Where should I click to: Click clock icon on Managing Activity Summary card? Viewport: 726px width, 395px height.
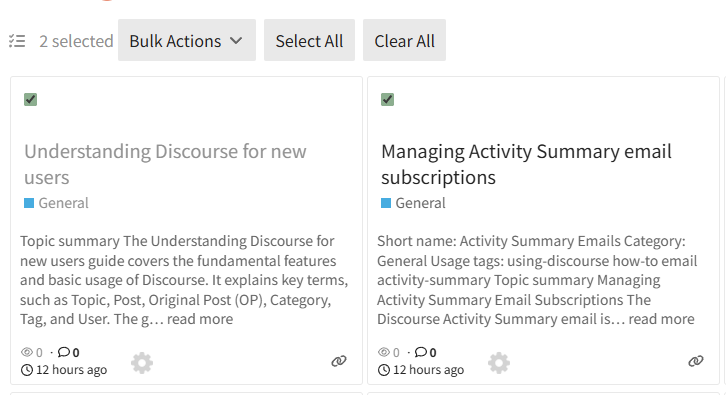click(x=384, y=370)
